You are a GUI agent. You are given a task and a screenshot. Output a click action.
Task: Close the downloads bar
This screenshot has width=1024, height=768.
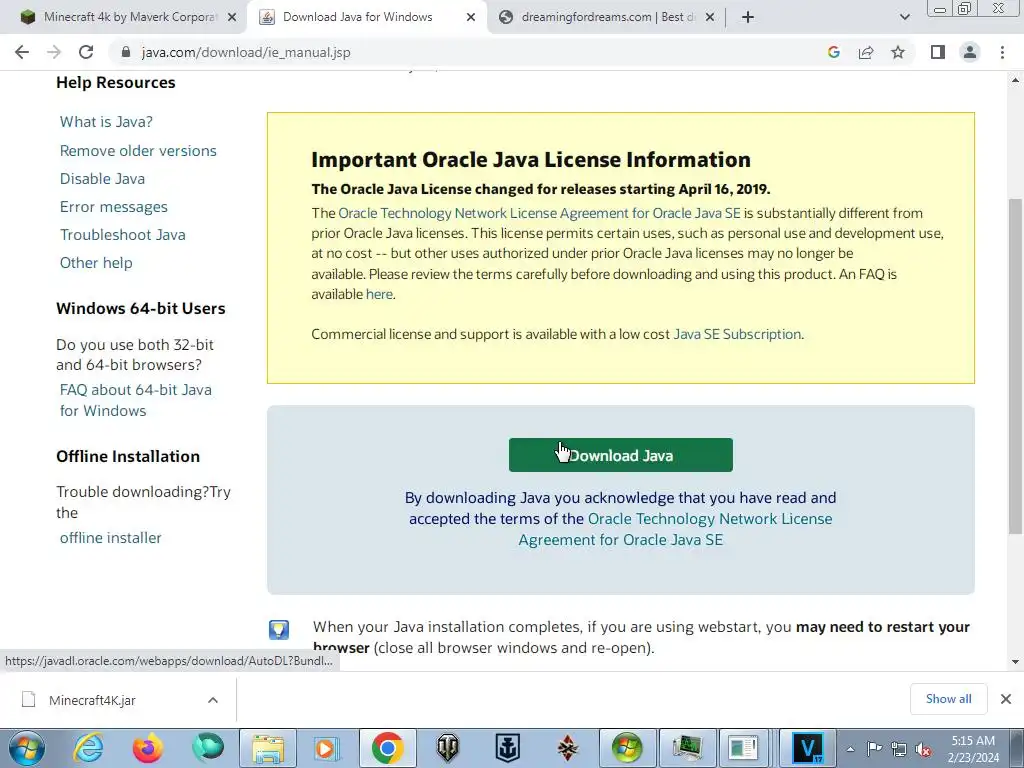(x=1006, y=699)
